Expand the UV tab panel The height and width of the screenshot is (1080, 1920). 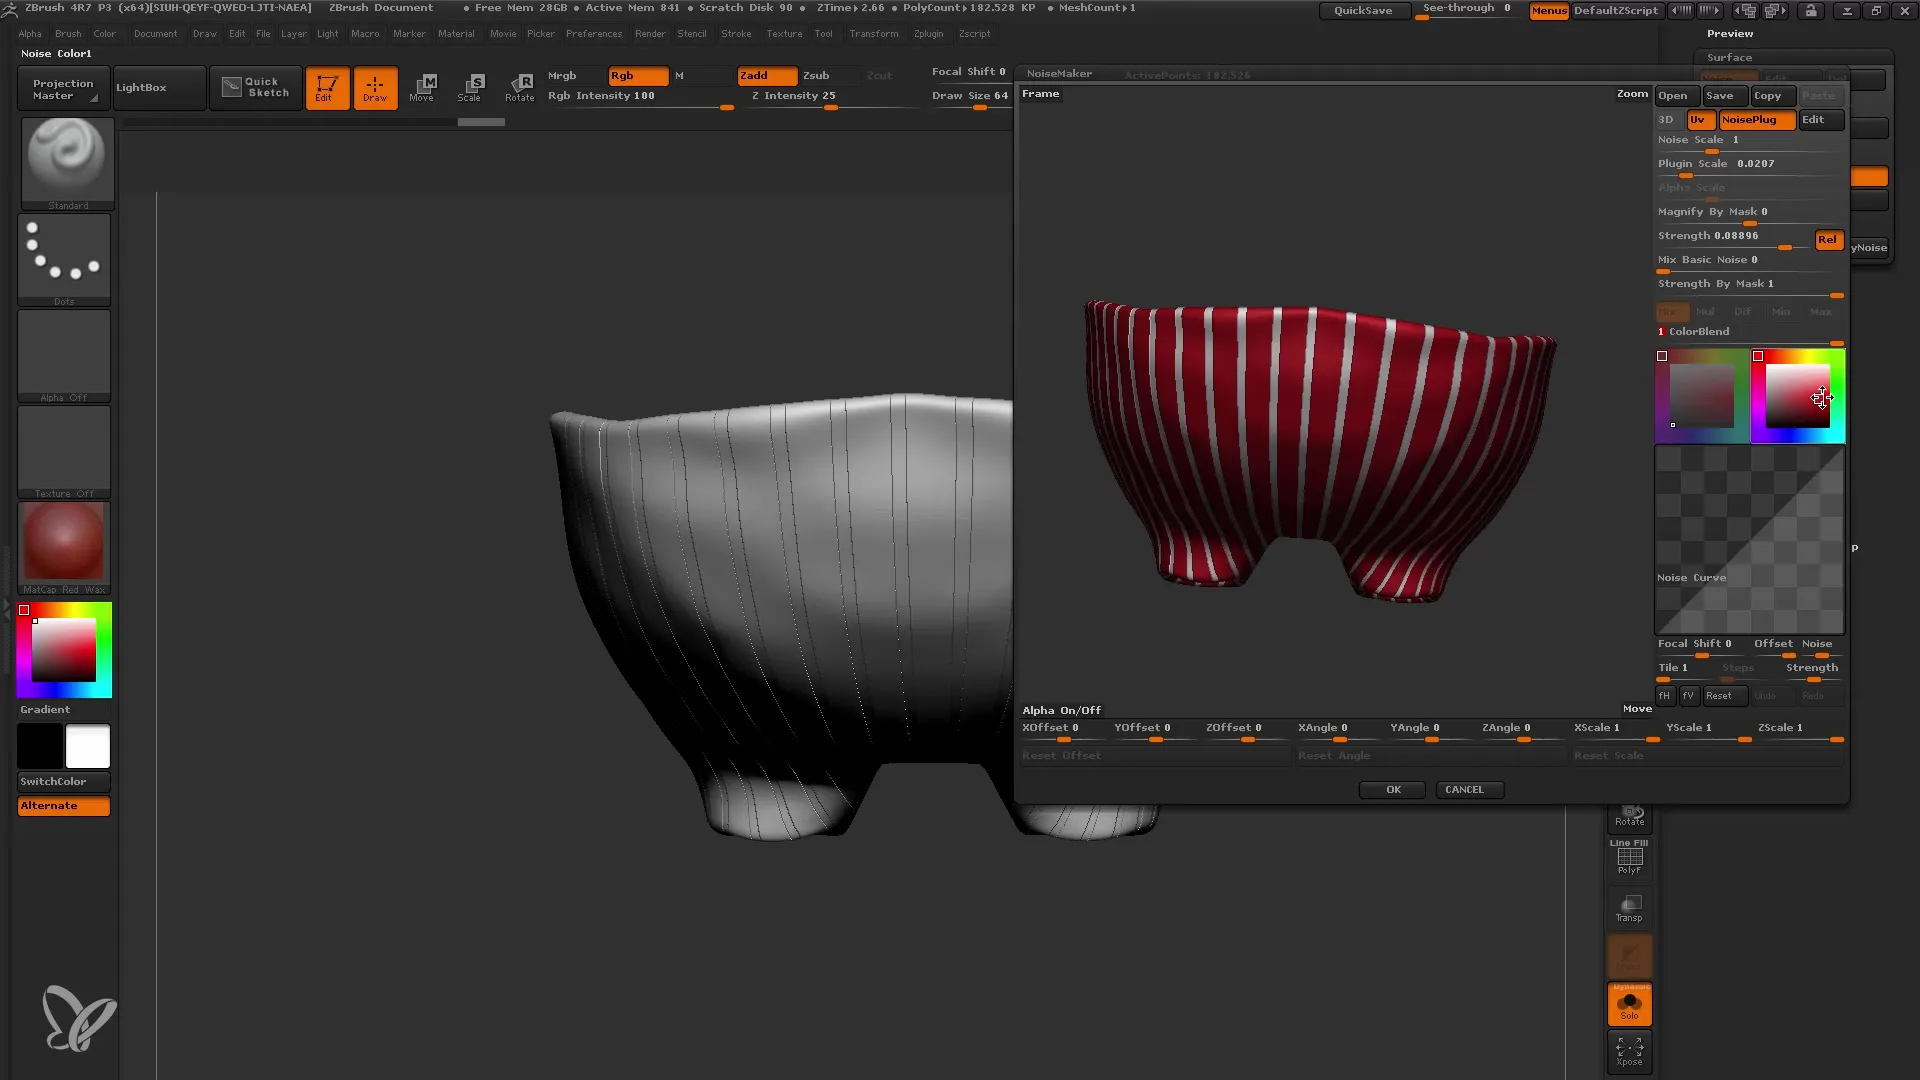point(1698,119)
